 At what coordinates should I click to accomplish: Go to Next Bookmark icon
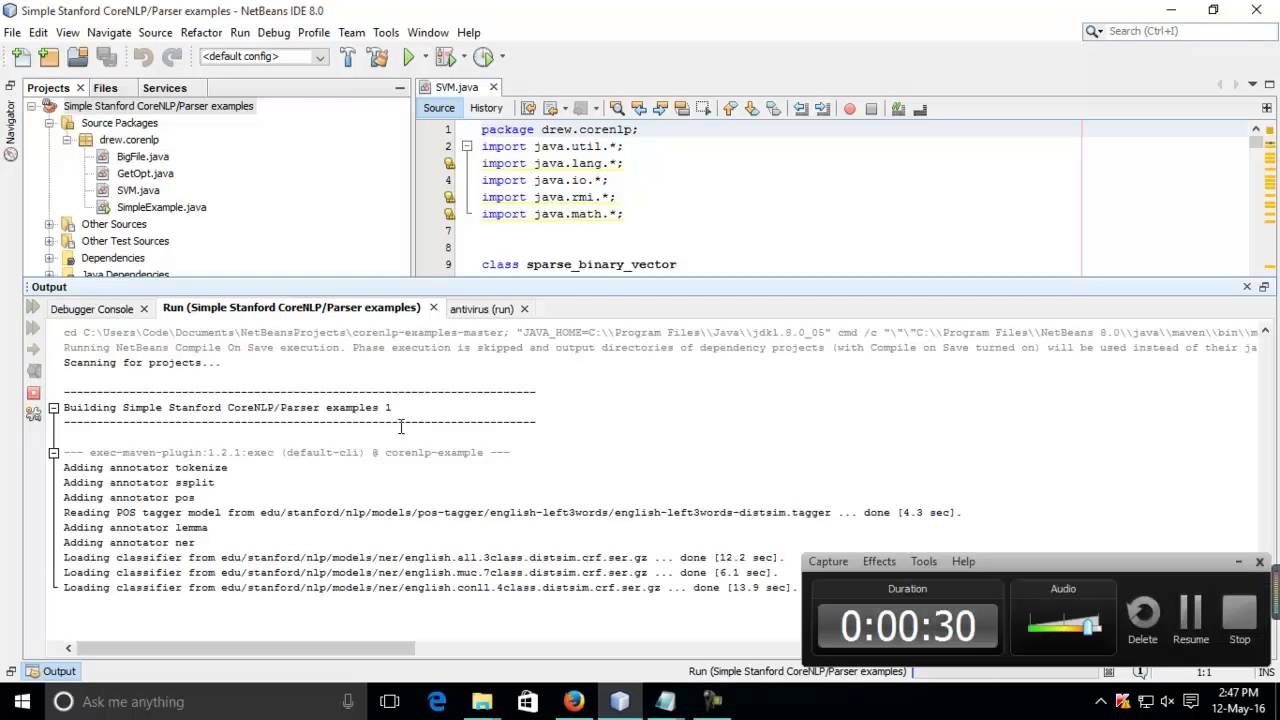752,108
